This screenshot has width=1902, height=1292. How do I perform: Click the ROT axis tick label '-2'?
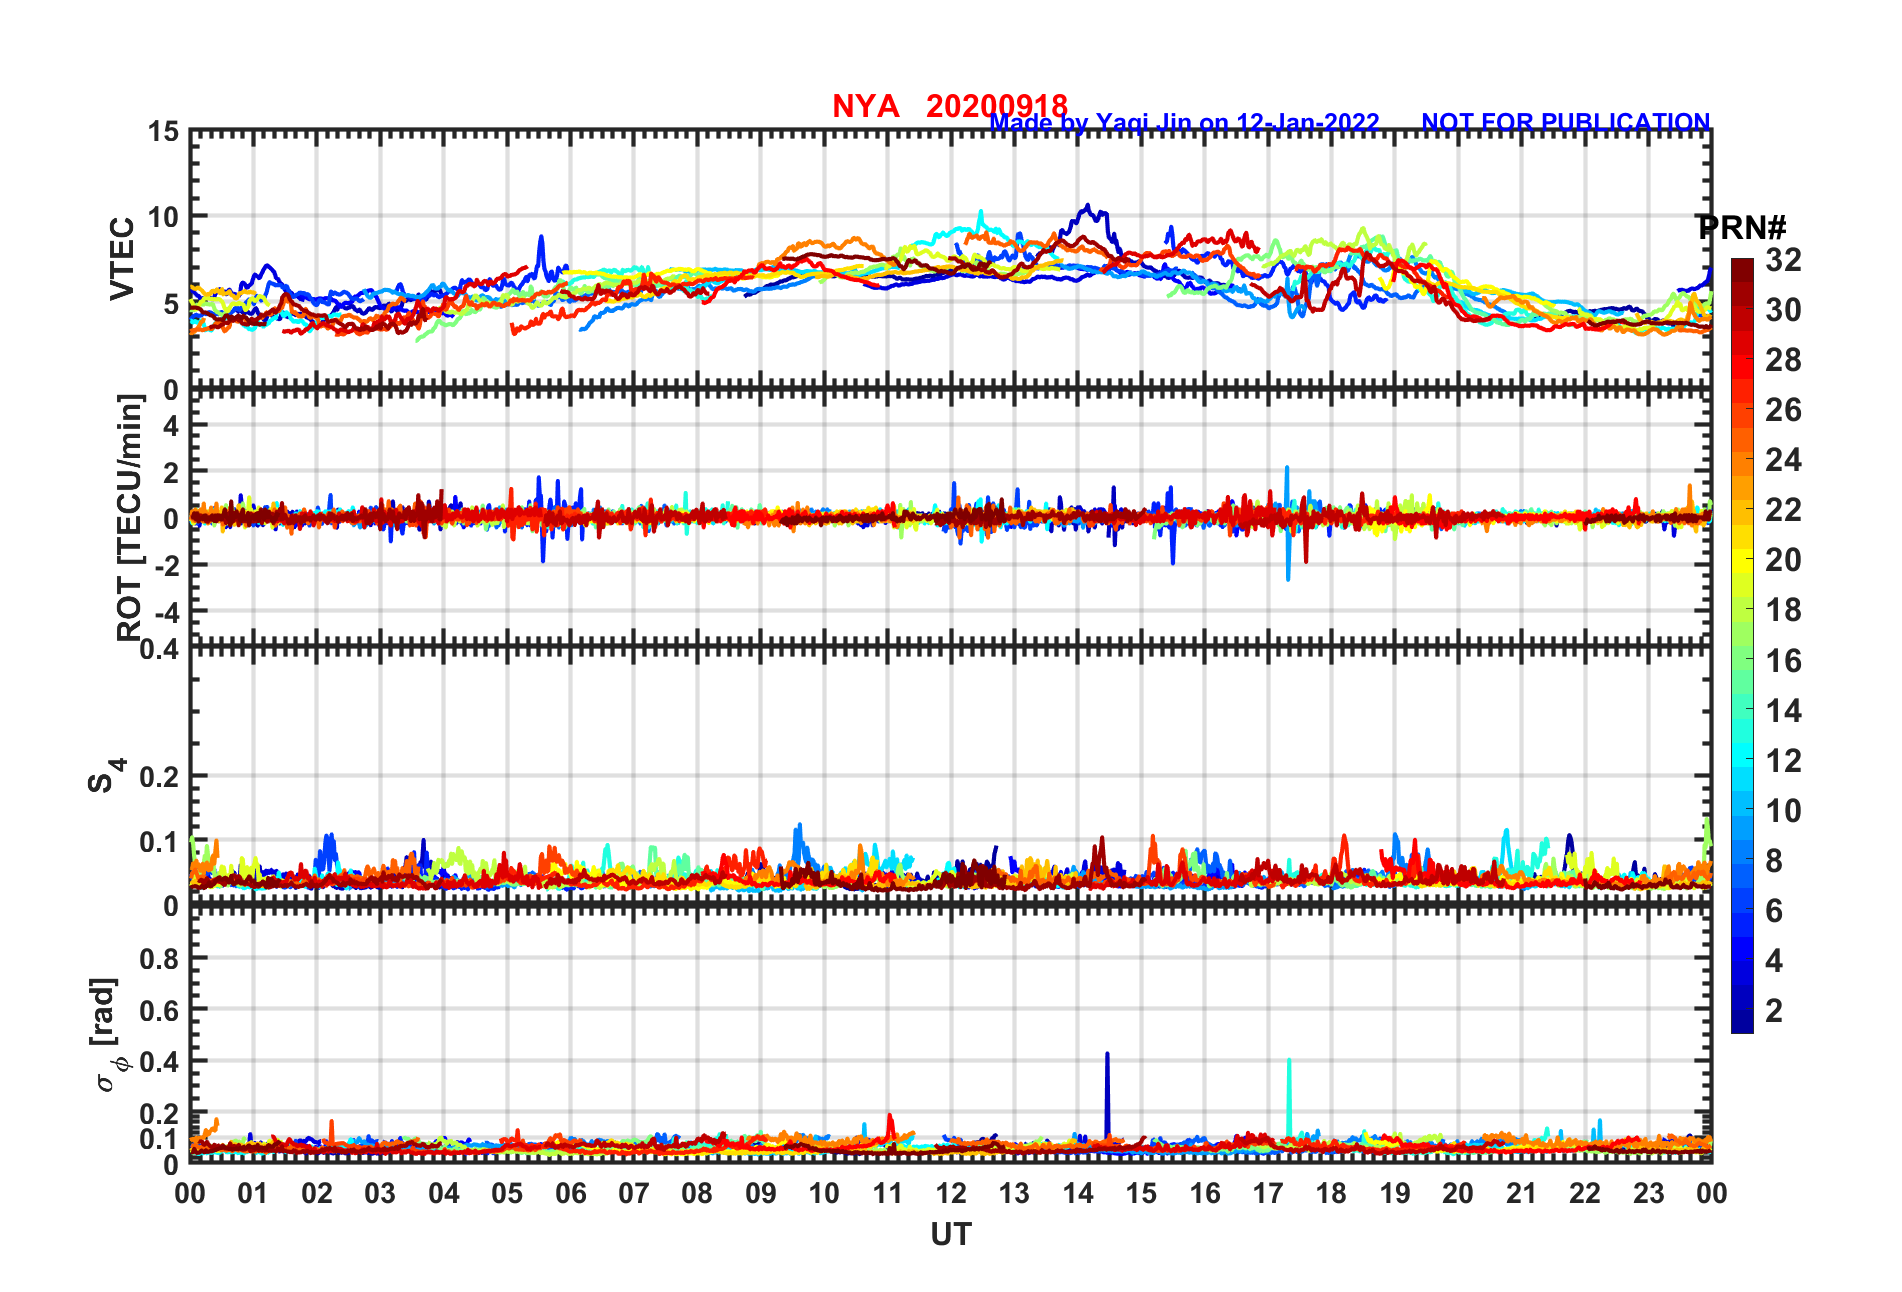tap(165, 566)
